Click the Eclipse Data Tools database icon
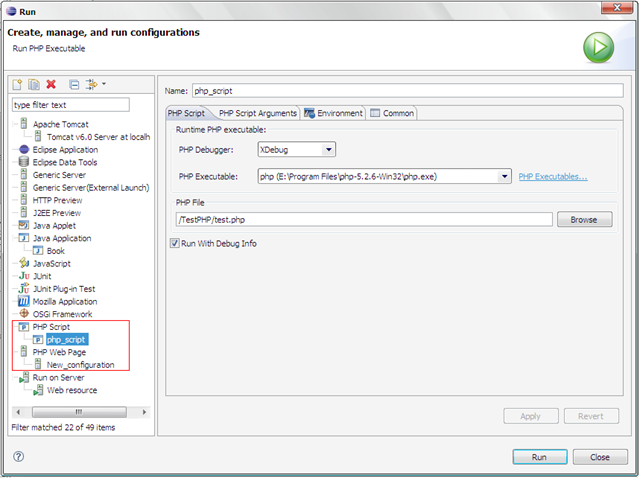 pyautogui.click(x=24, y=162)
